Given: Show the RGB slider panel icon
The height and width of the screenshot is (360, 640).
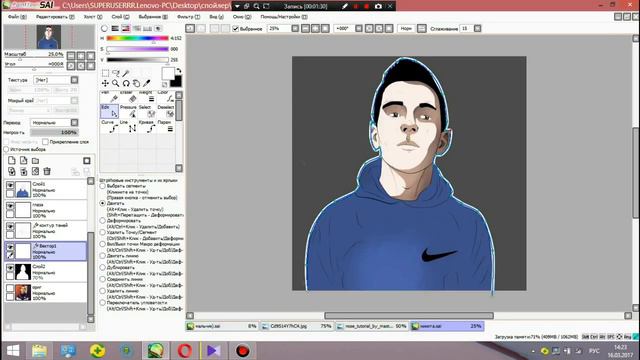Looking at the screenshot, I should [x=115, y=29].
